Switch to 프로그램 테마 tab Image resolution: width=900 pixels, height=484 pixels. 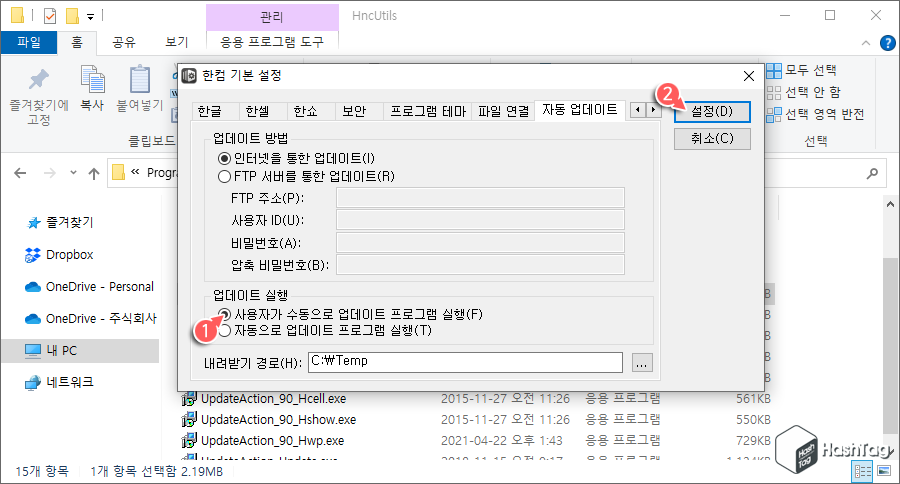click(428, 111)
